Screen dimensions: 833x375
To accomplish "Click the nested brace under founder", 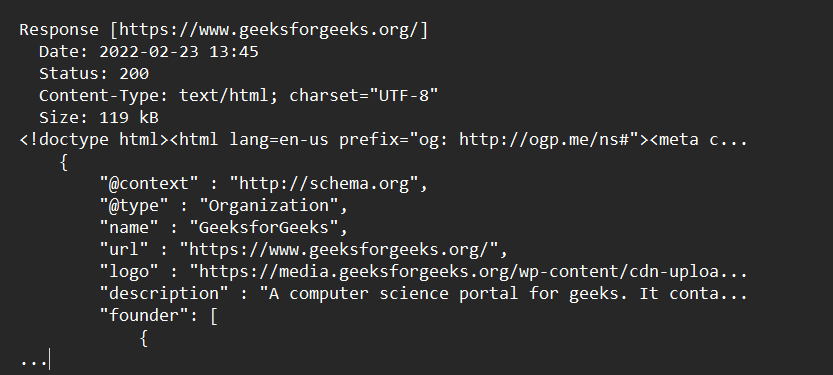I will (x=143, y=338).
